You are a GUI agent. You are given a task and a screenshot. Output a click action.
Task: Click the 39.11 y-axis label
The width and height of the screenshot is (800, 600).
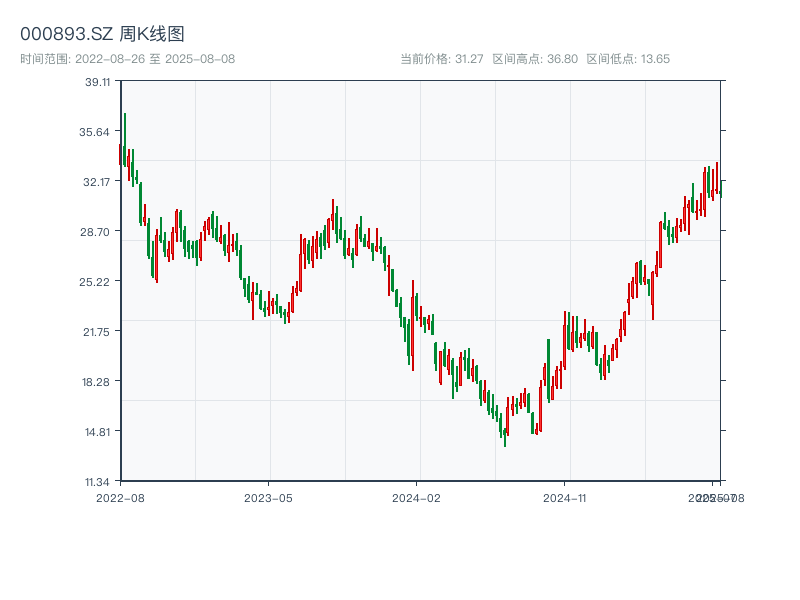pos(98,82)
